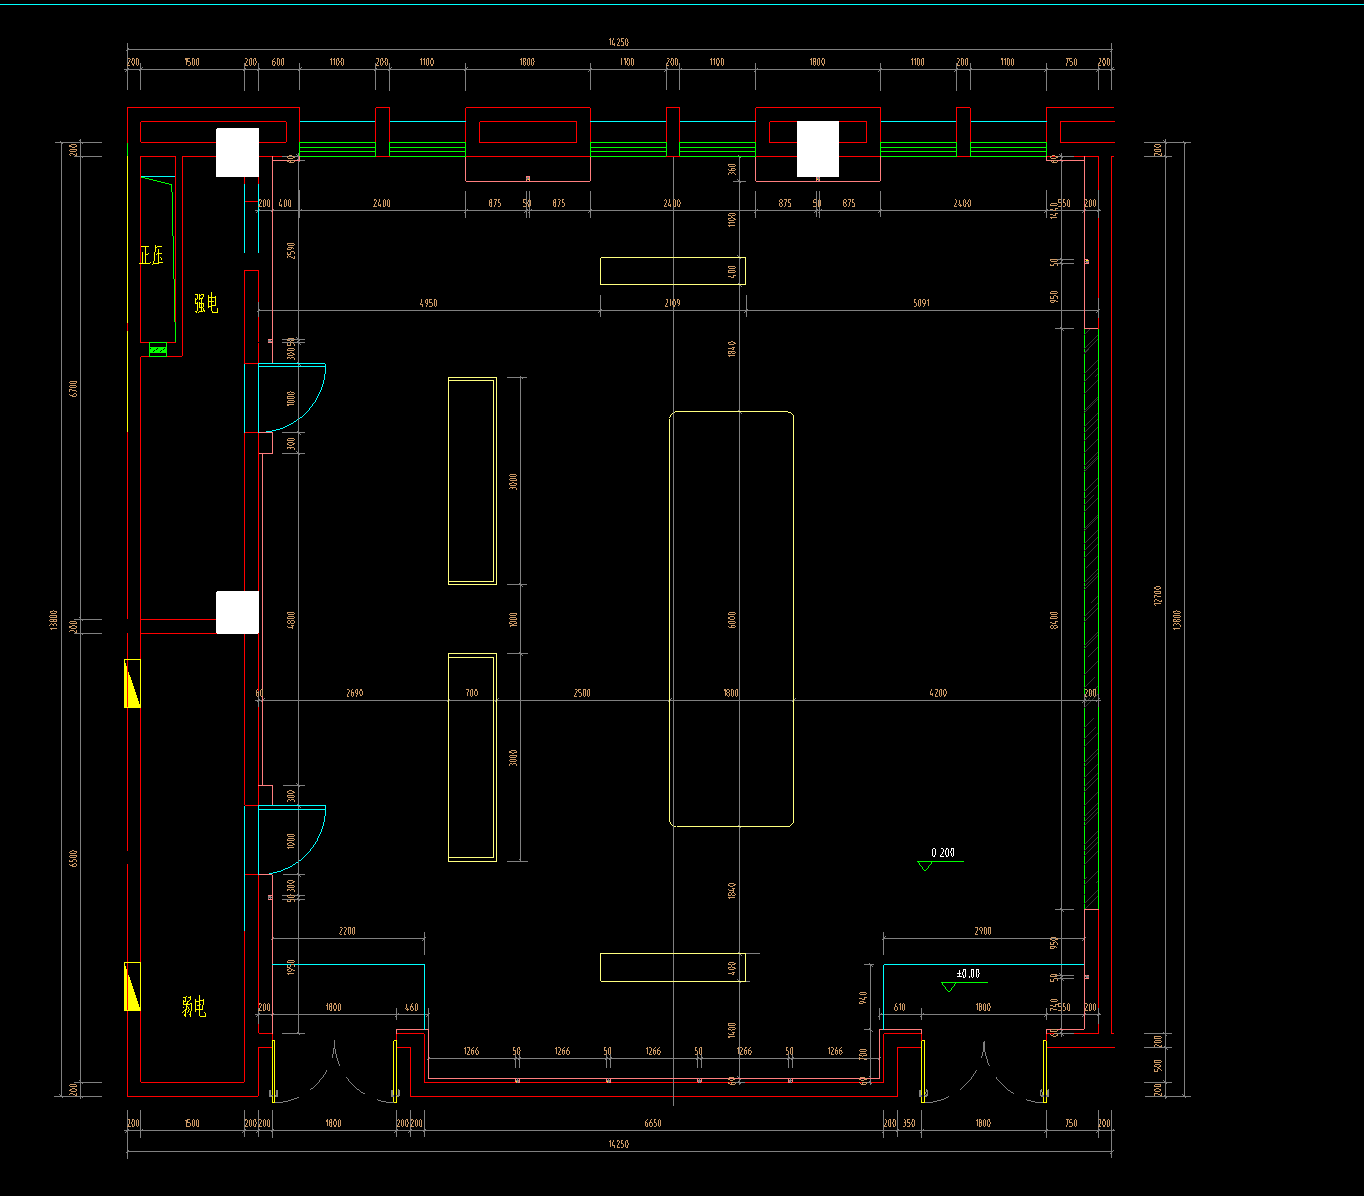Select the bottom 14250 overall dimension
The image size is (1364, 1196).
[x=619, y=1144]
